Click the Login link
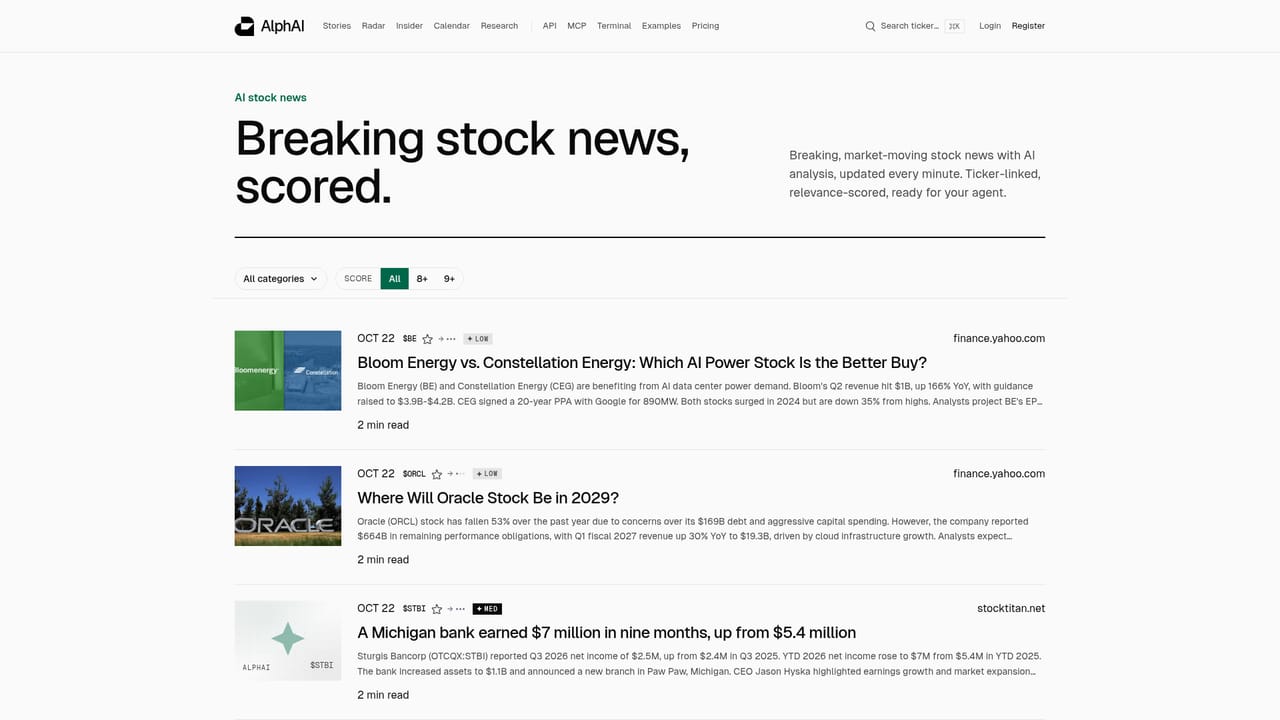This screenshot has height=720, width=1280. 990,26
